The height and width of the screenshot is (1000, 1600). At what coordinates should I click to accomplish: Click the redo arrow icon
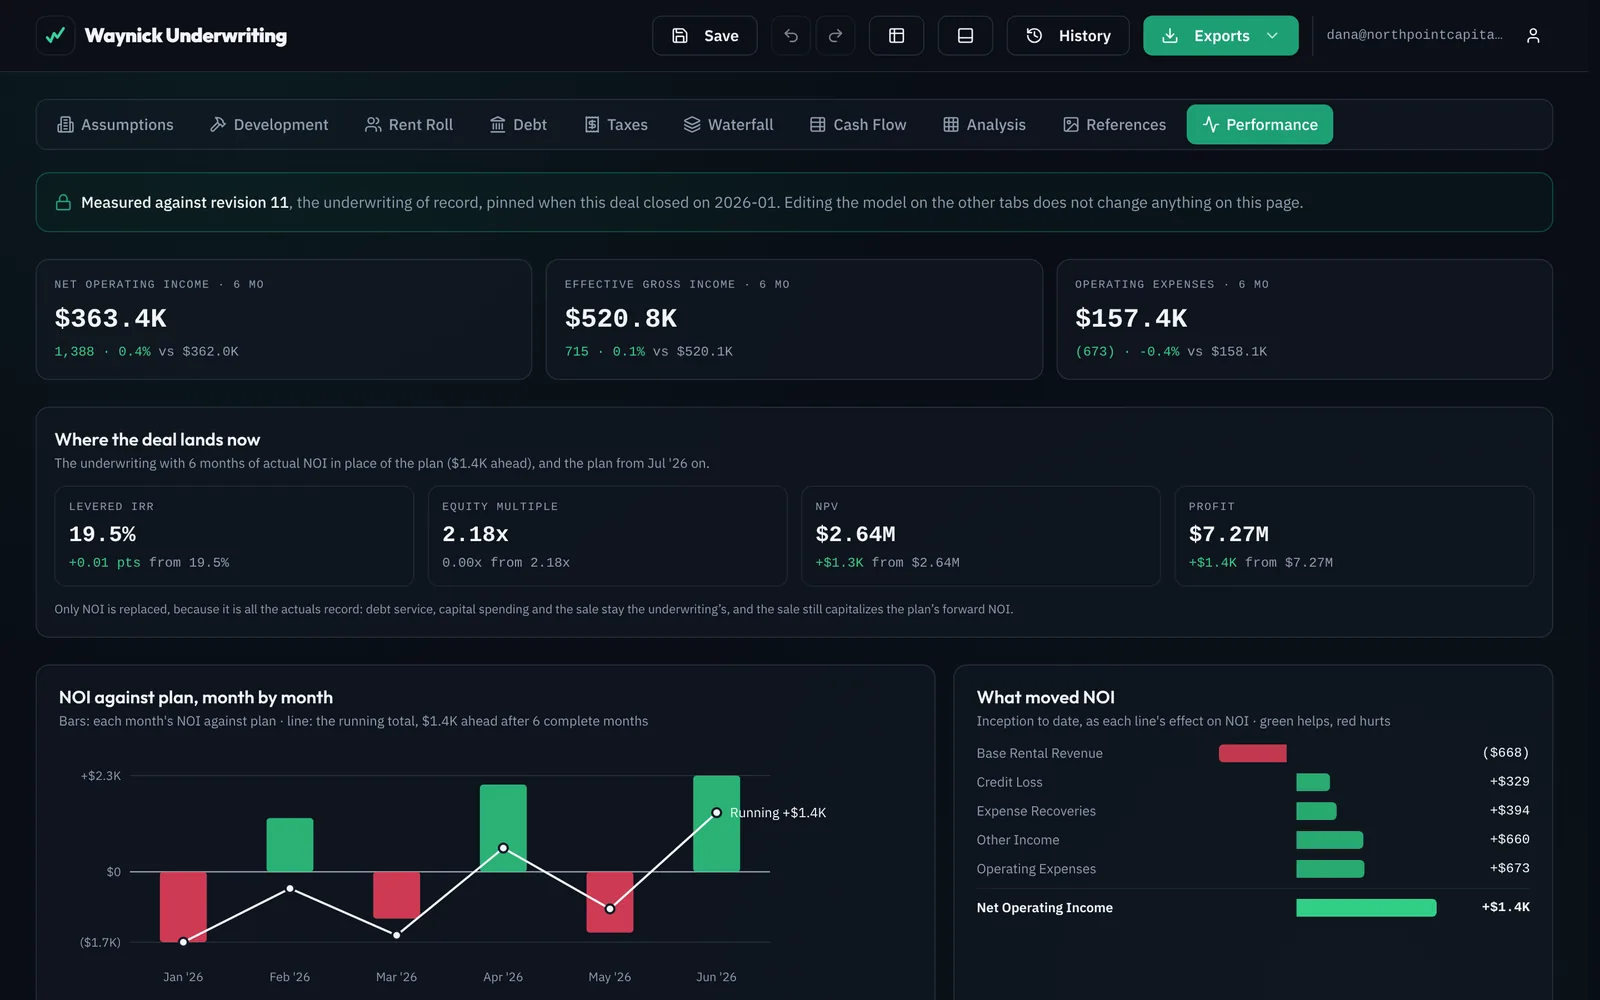[836, 35]
